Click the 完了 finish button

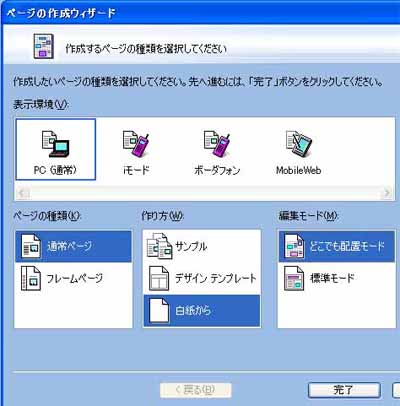pos(344,390)
